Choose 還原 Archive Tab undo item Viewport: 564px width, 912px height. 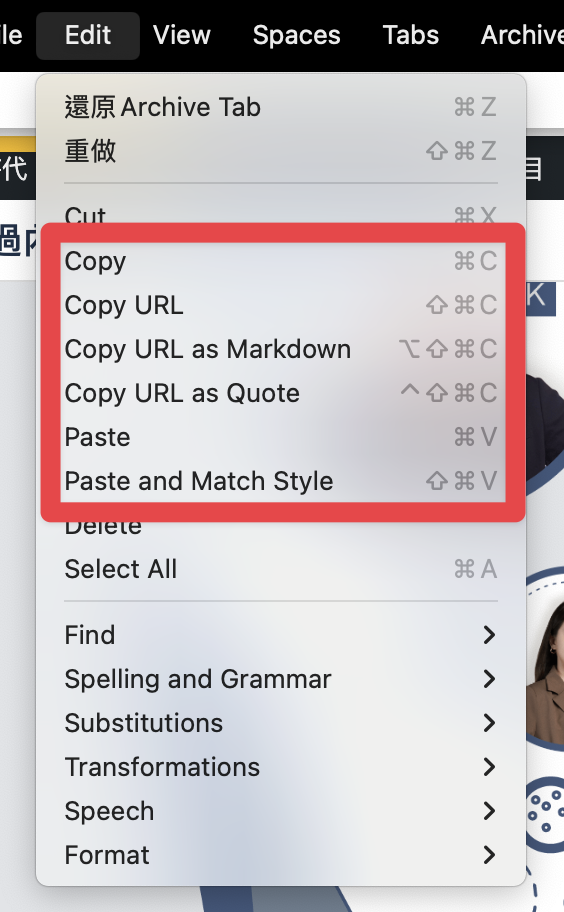[x=281, y=107]
